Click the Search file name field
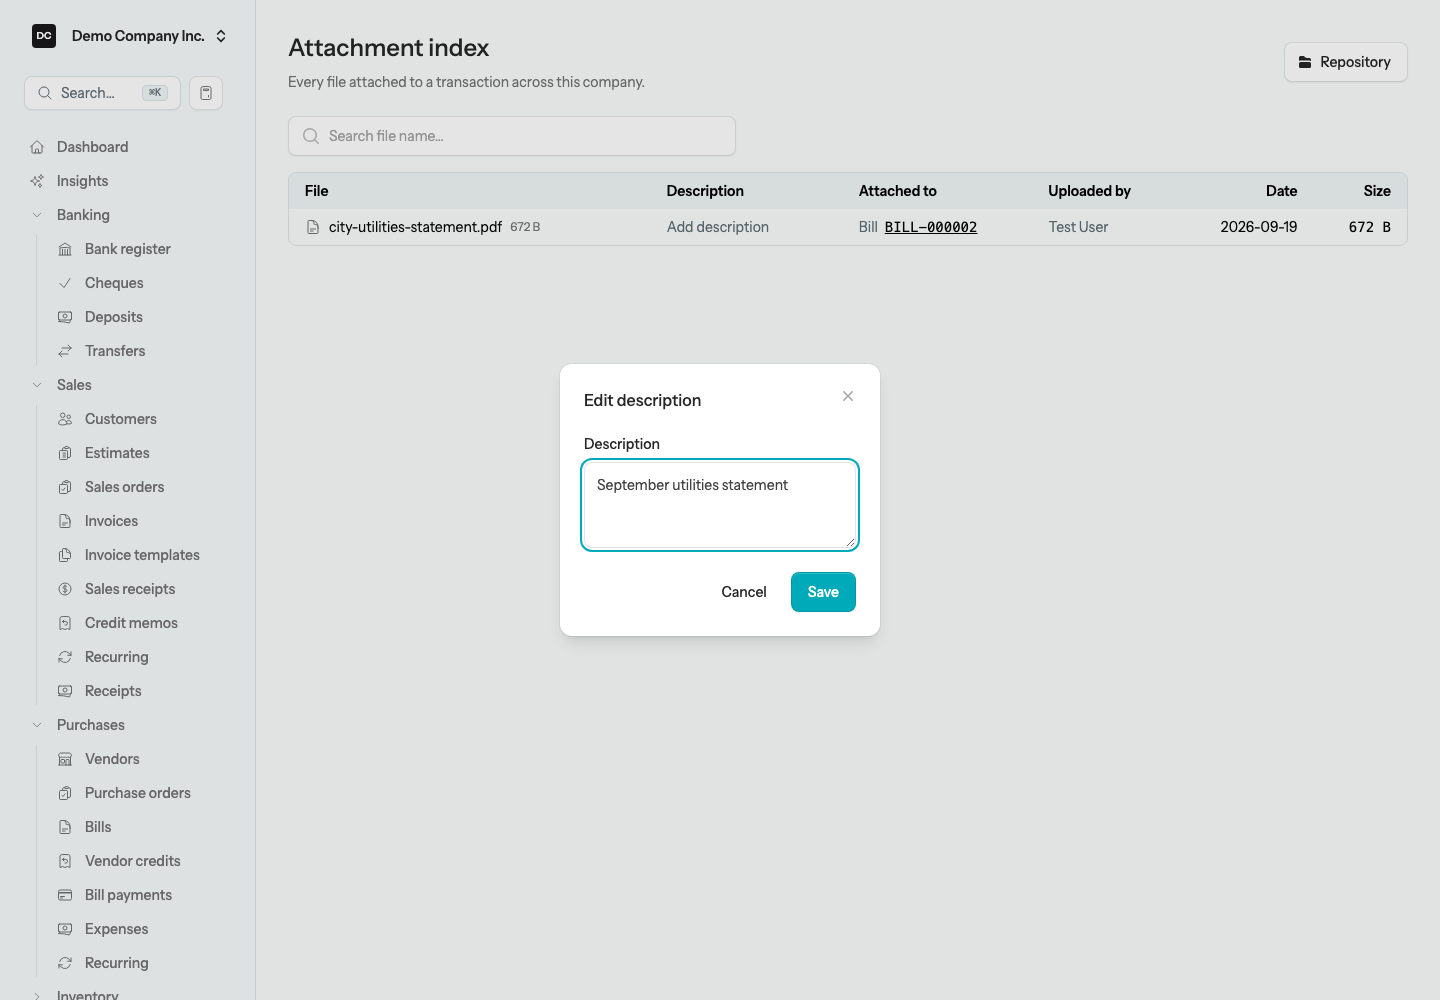This screenshot has width=1440, height=1000. pos(512,136)
